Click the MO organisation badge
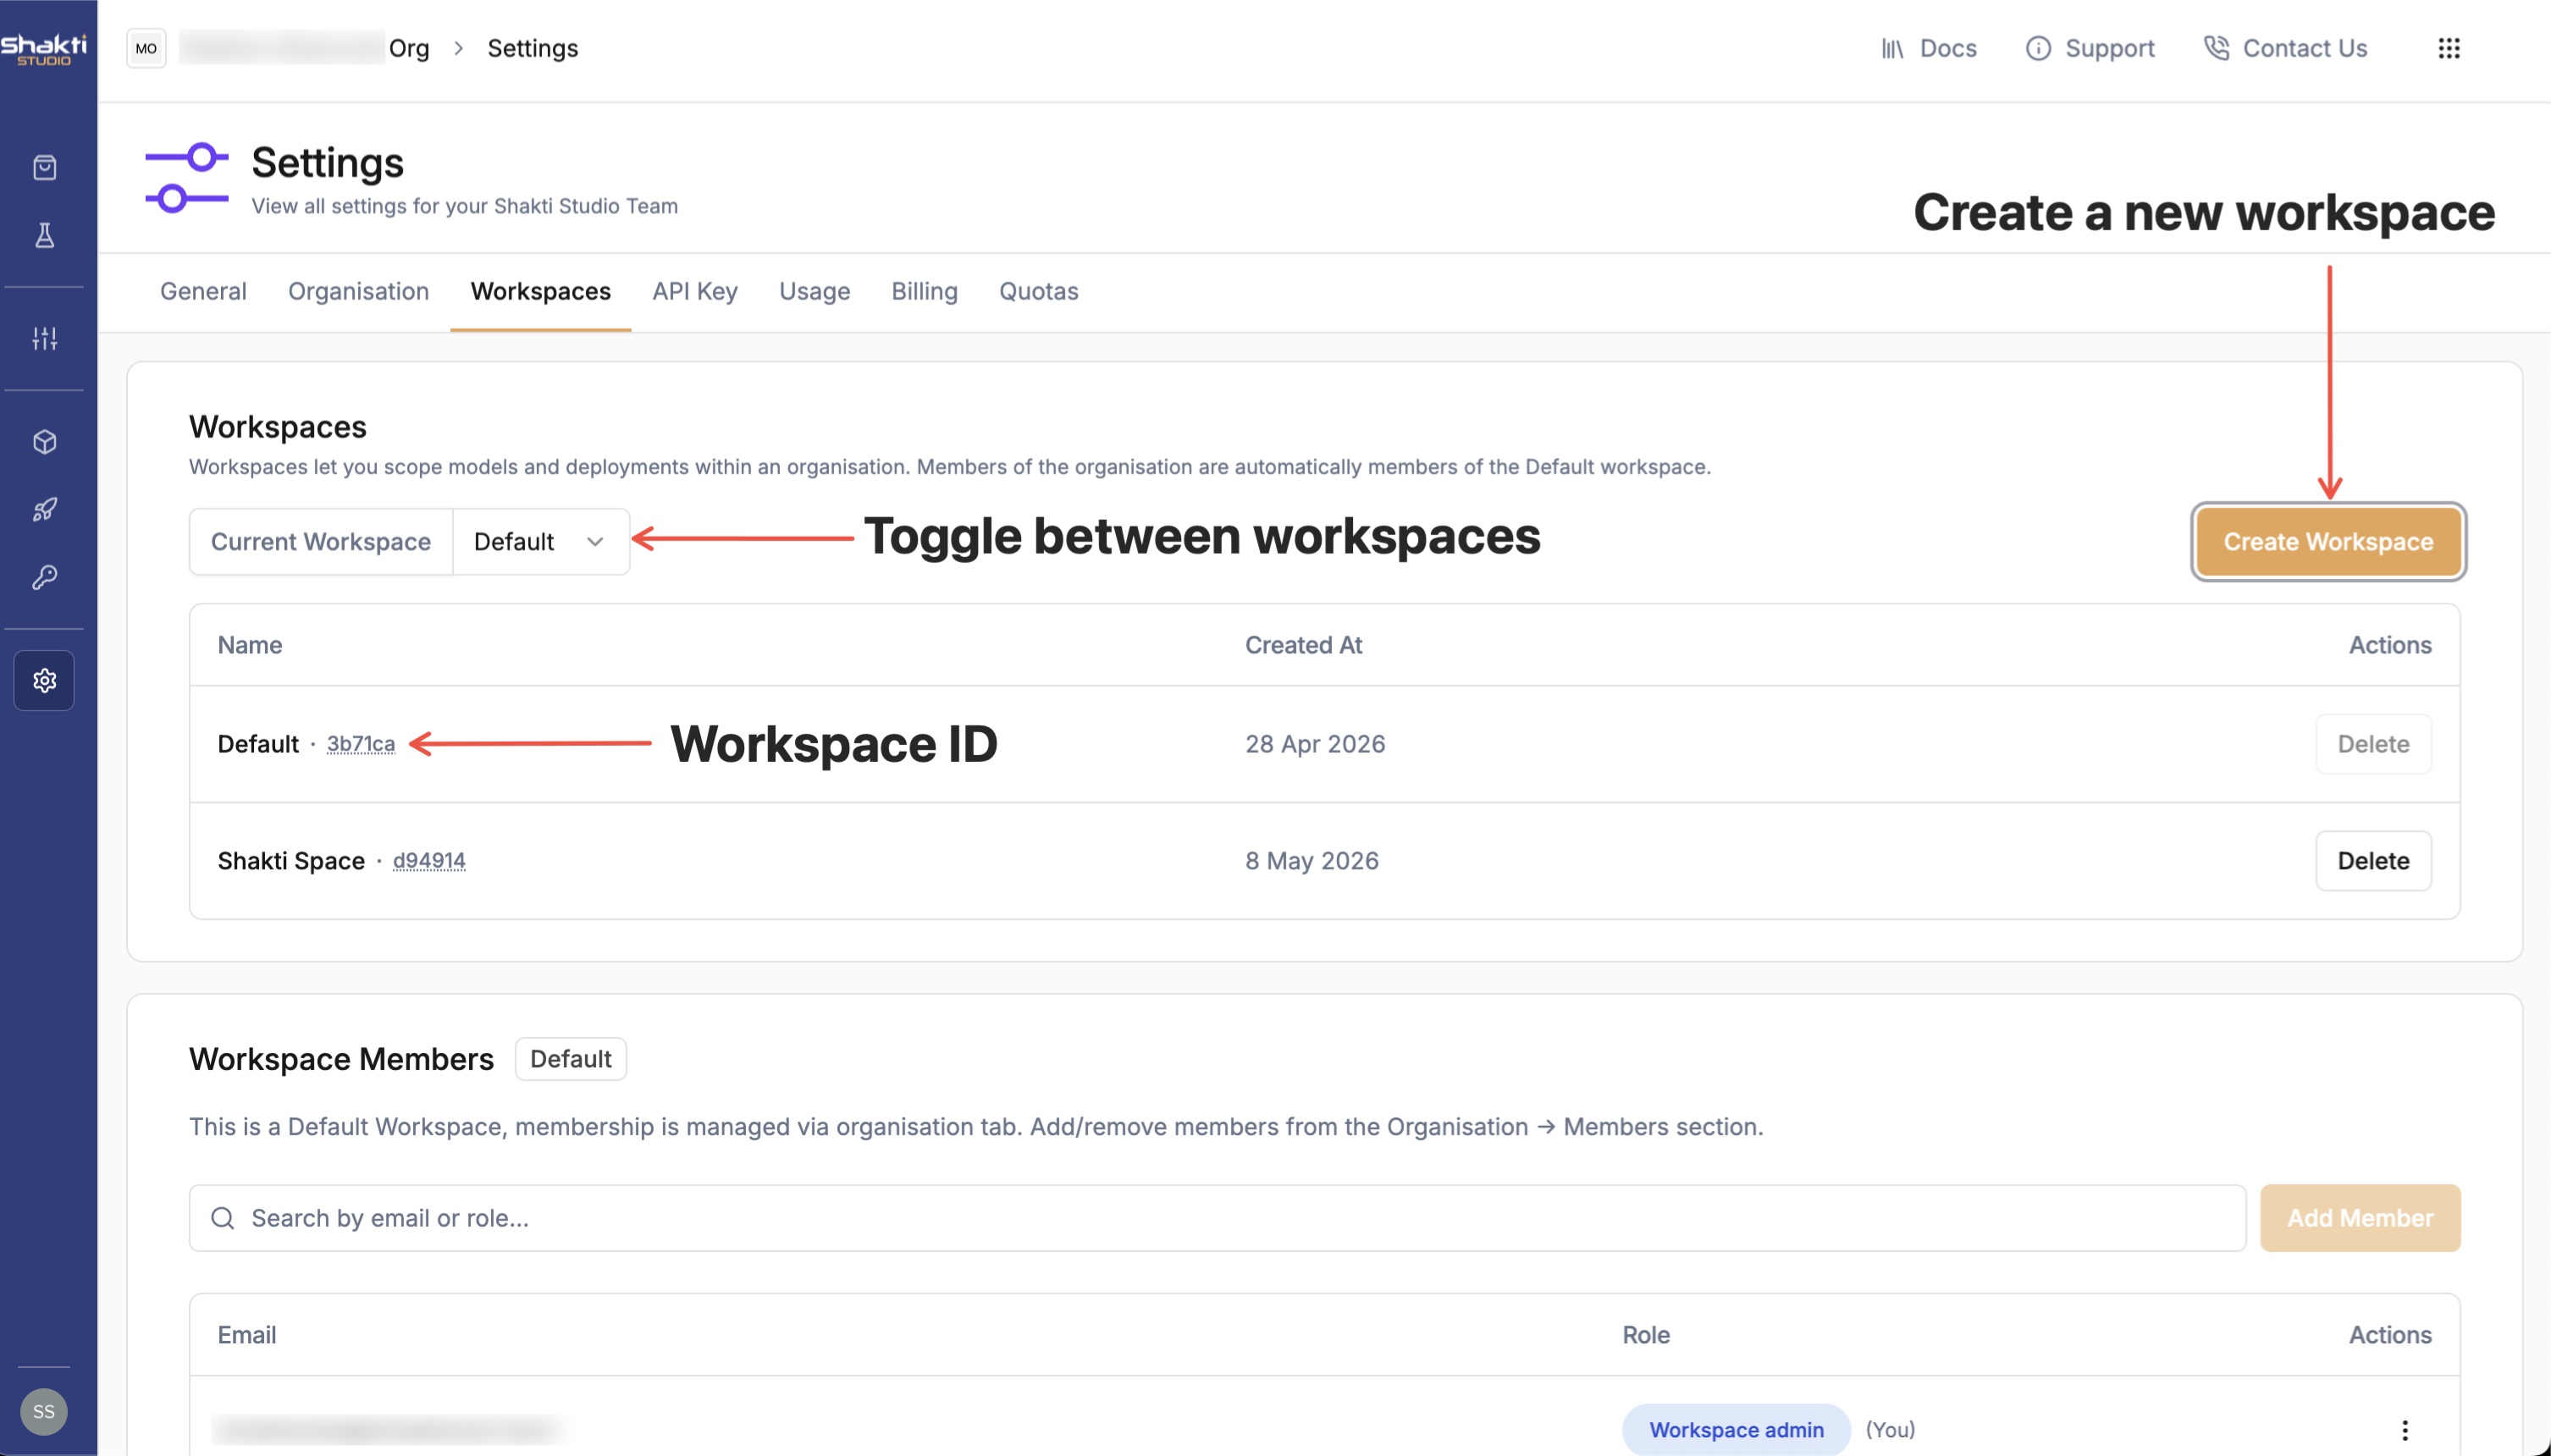 tap(146, 48)
